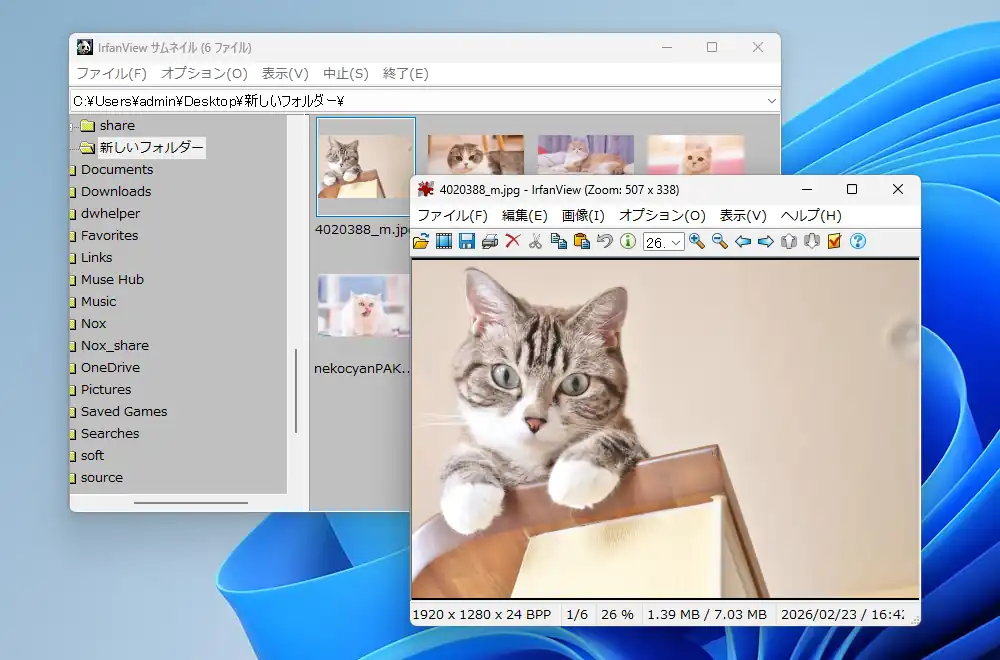Click 中止(S) in the thumbnail window menu bar
Image resolution: width=1000 pixels, height=660 pixels.
click(x=345, y=74)
